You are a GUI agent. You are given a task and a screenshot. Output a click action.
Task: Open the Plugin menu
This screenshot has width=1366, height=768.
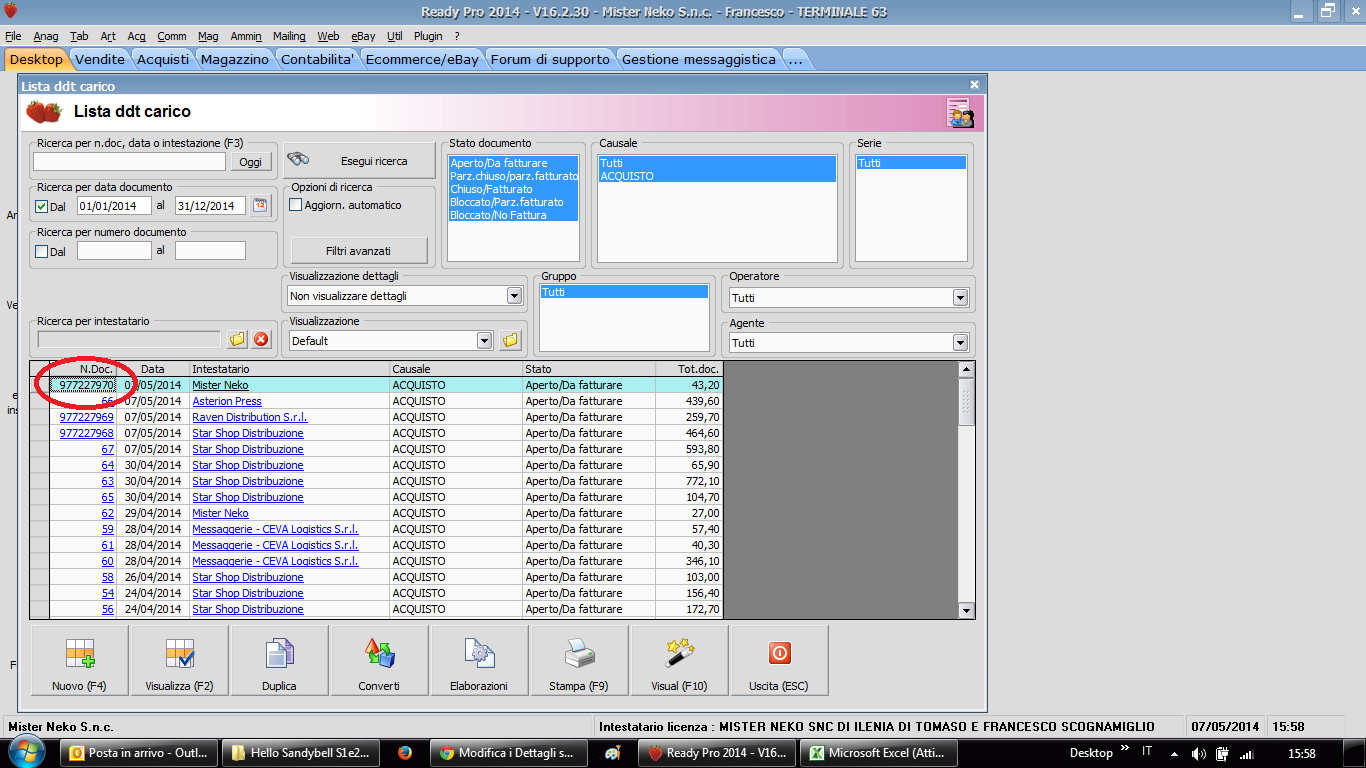pyautogui.click(x=428, y=36)
